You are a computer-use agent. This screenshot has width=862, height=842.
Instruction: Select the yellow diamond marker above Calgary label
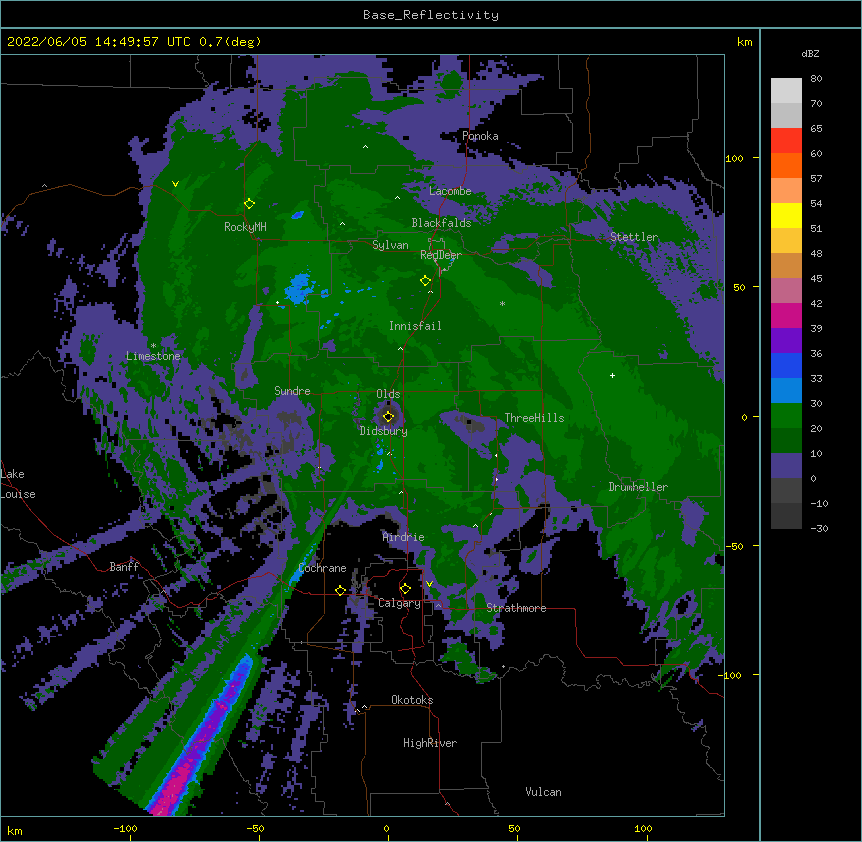(405, 589)
